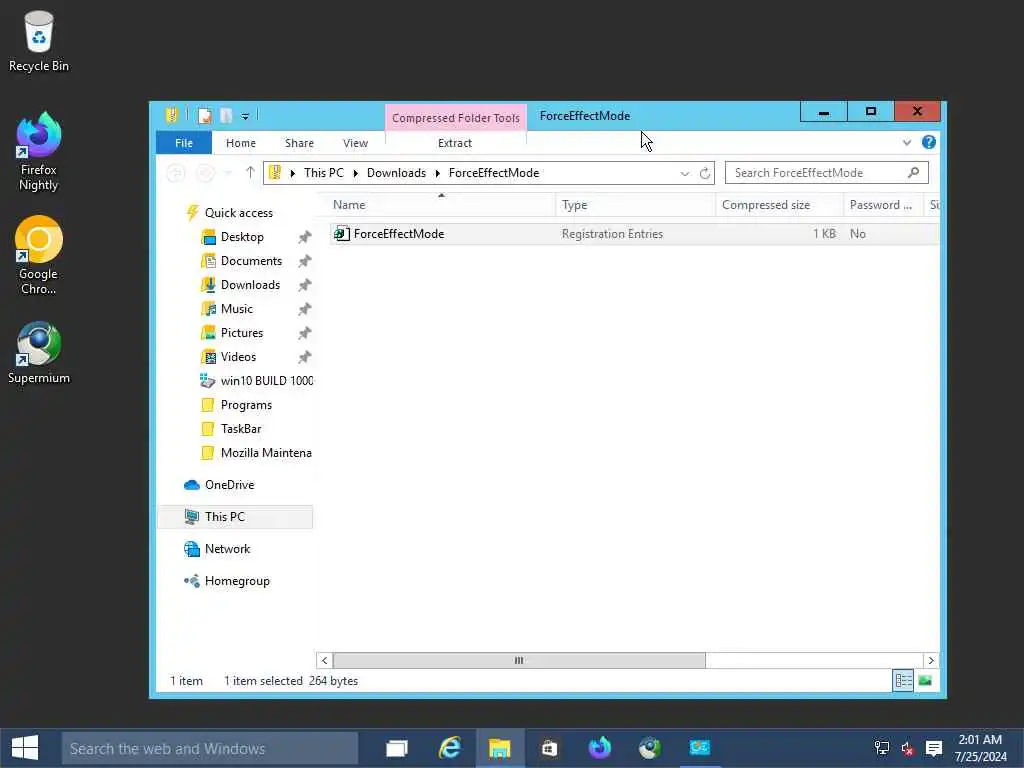The image size is (1024, 768).
Task: Open Mozilla Maintenance folder in navigation pane
Action: click(x=256, y=453)
